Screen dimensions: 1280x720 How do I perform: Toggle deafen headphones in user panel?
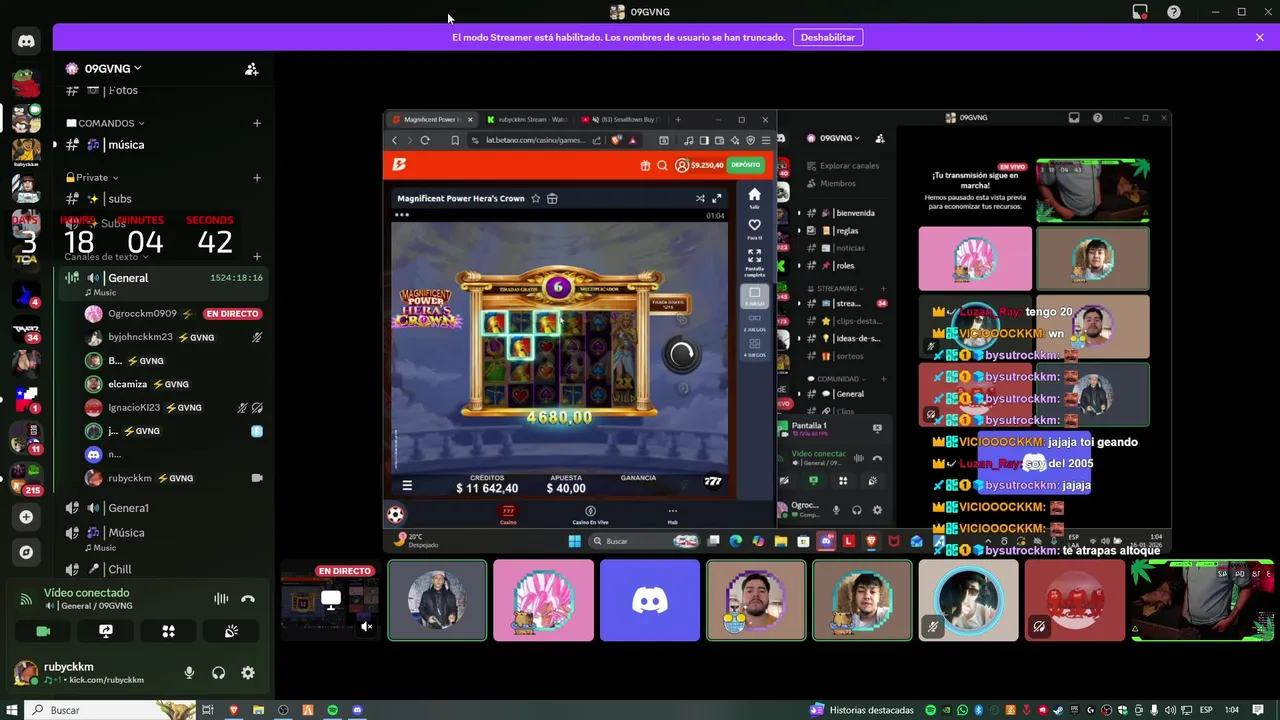pyautogui.click(x=218, y=673)
